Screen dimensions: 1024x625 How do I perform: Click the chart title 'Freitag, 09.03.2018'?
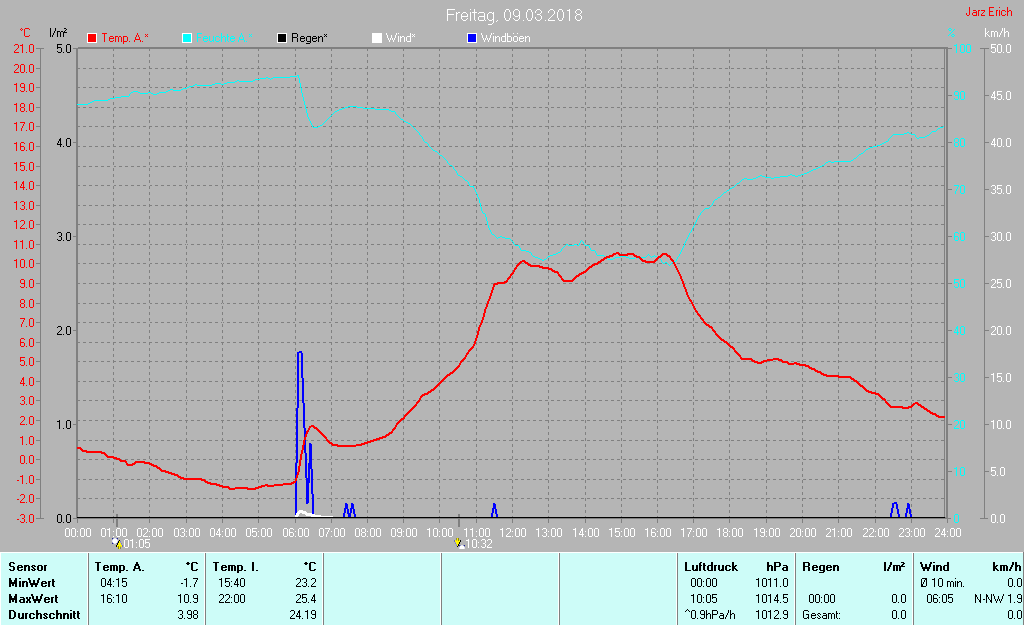[x=514, y=15]
